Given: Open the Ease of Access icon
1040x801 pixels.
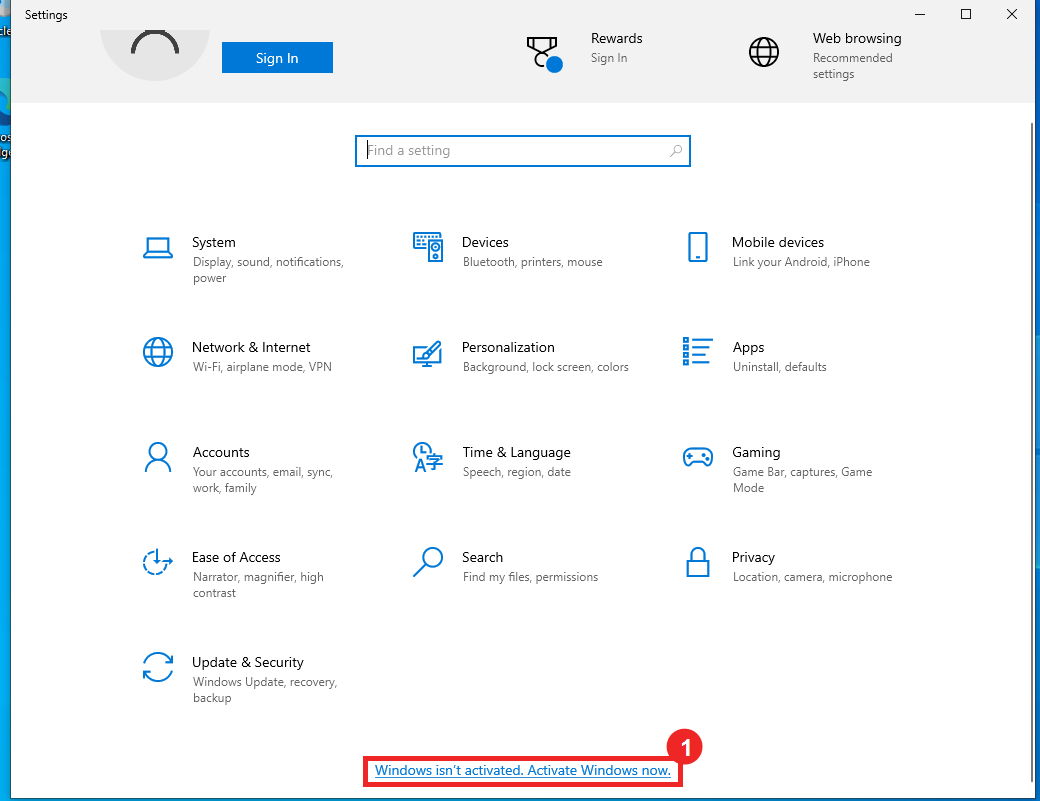Looking at the screenshot, I should (158, 562).
